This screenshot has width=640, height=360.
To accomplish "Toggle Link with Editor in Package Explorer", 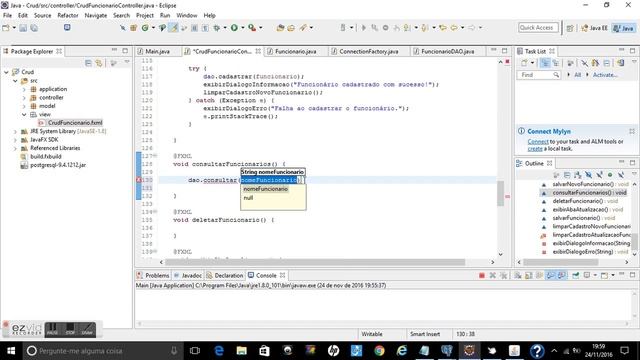I will [99, 62].
